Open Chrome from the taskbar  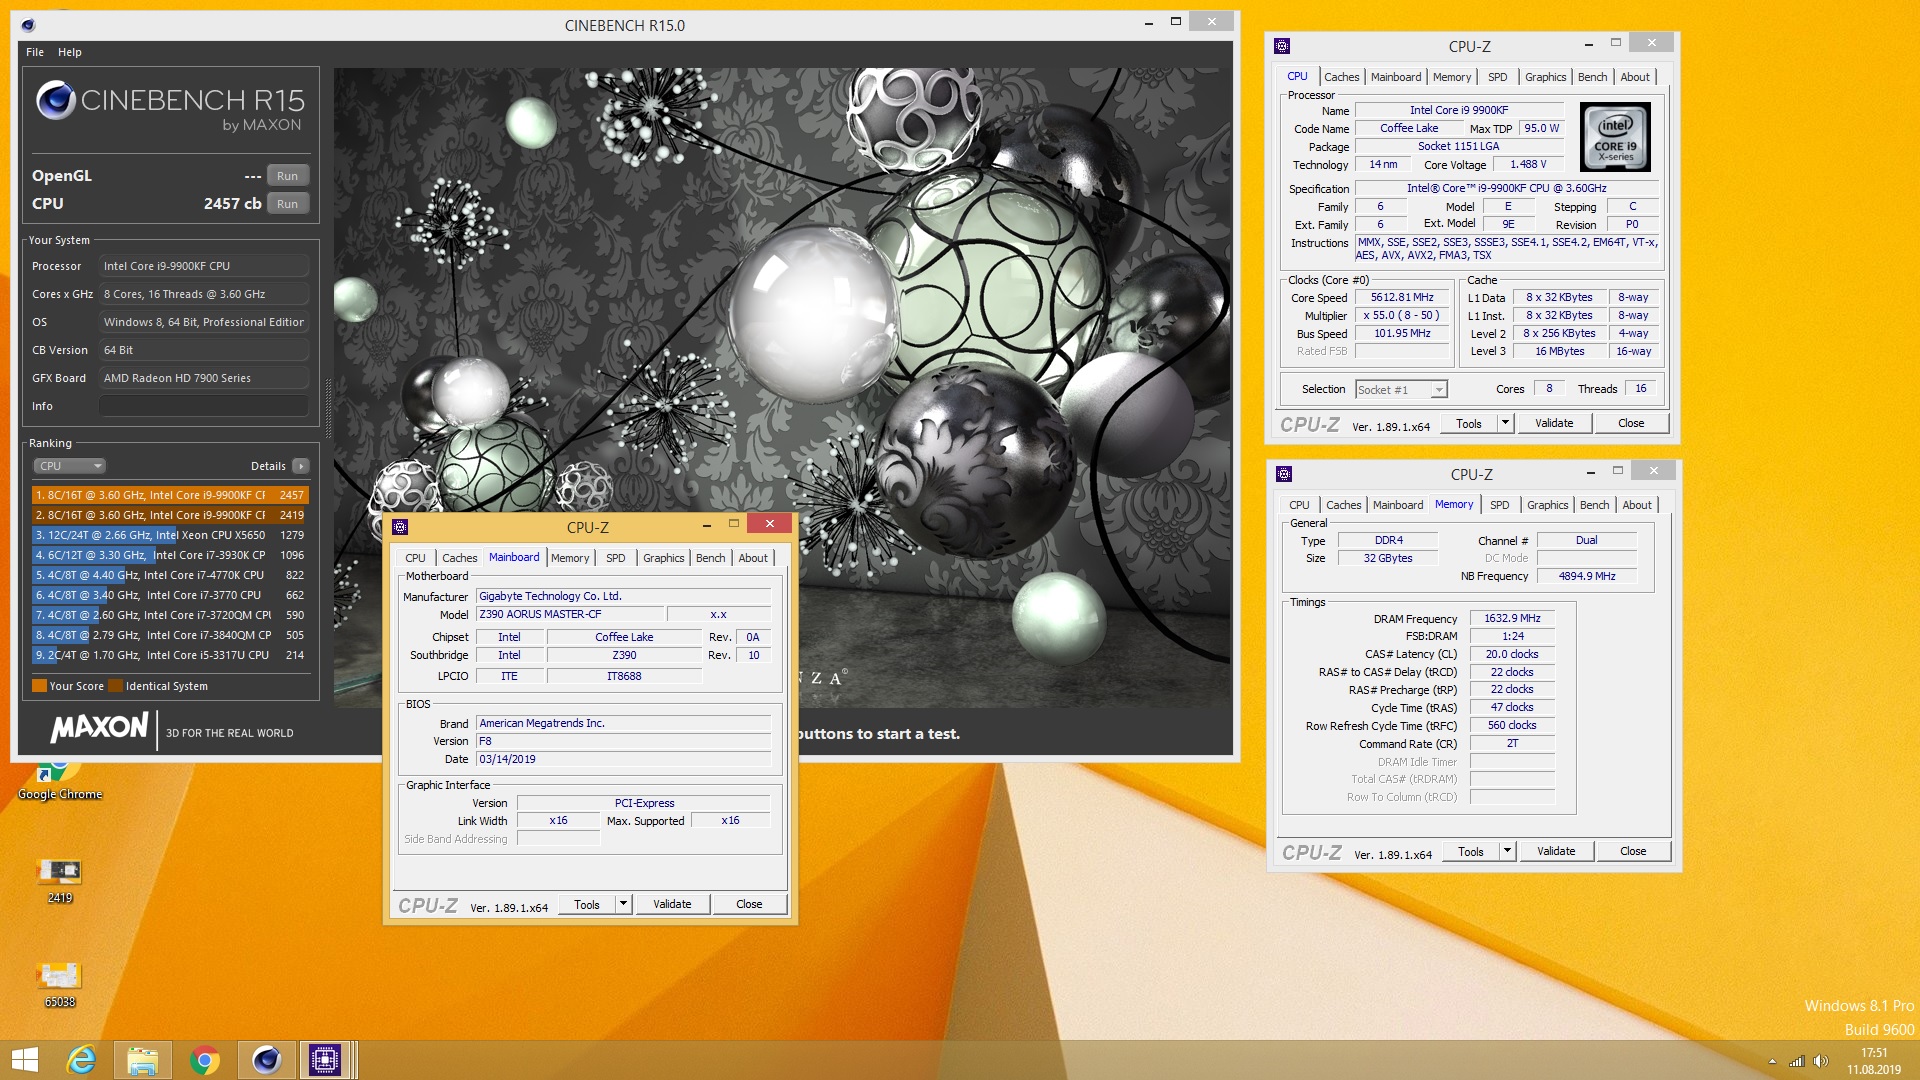click(x=204, y=1060)
